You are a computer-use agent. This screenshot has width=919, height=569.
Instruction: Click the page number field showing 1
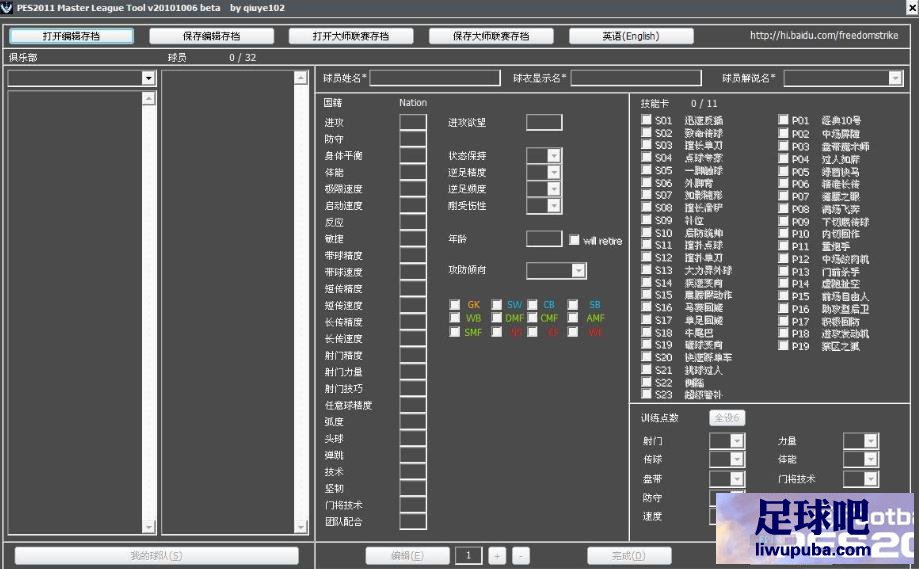point(468,556)
